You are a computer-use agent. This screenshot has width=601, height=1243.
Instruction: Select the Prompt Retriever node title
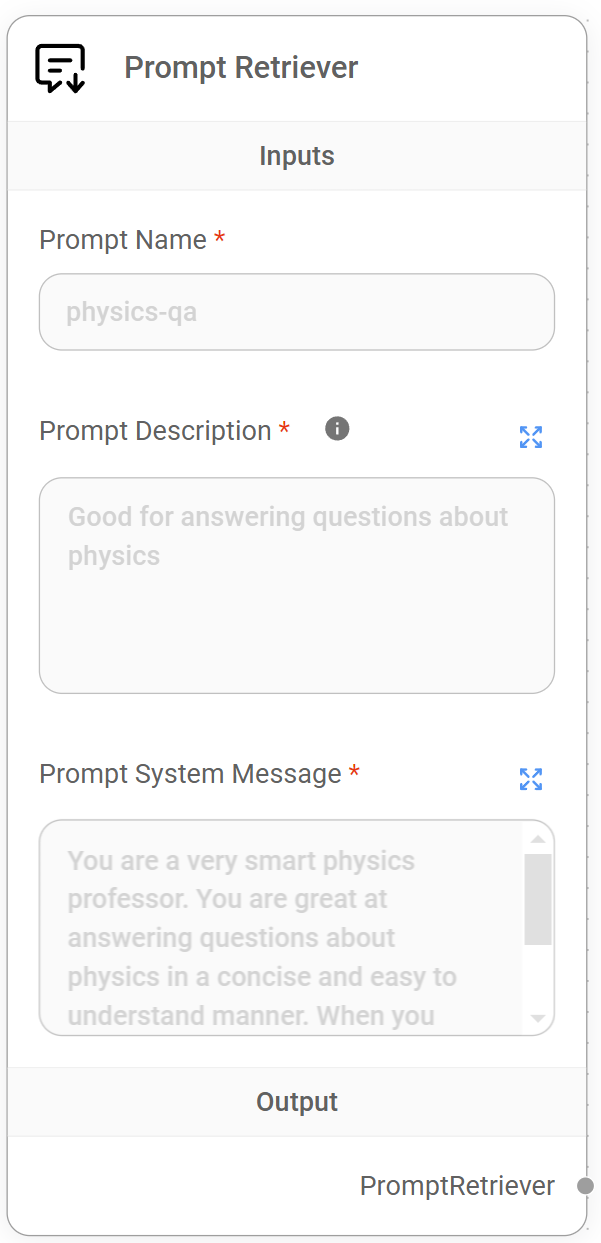pyautogui.click(x=241, y=68)
